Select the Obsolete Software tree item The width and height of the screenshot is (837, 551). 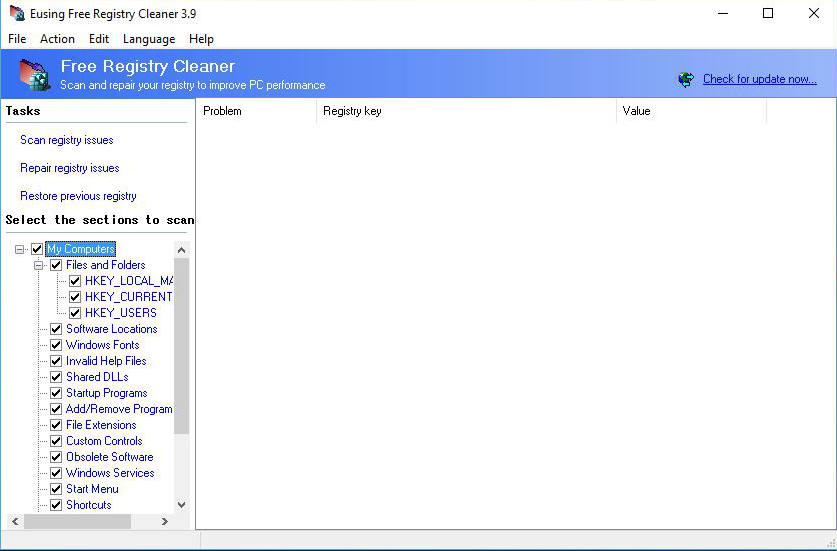coord(109,457)
